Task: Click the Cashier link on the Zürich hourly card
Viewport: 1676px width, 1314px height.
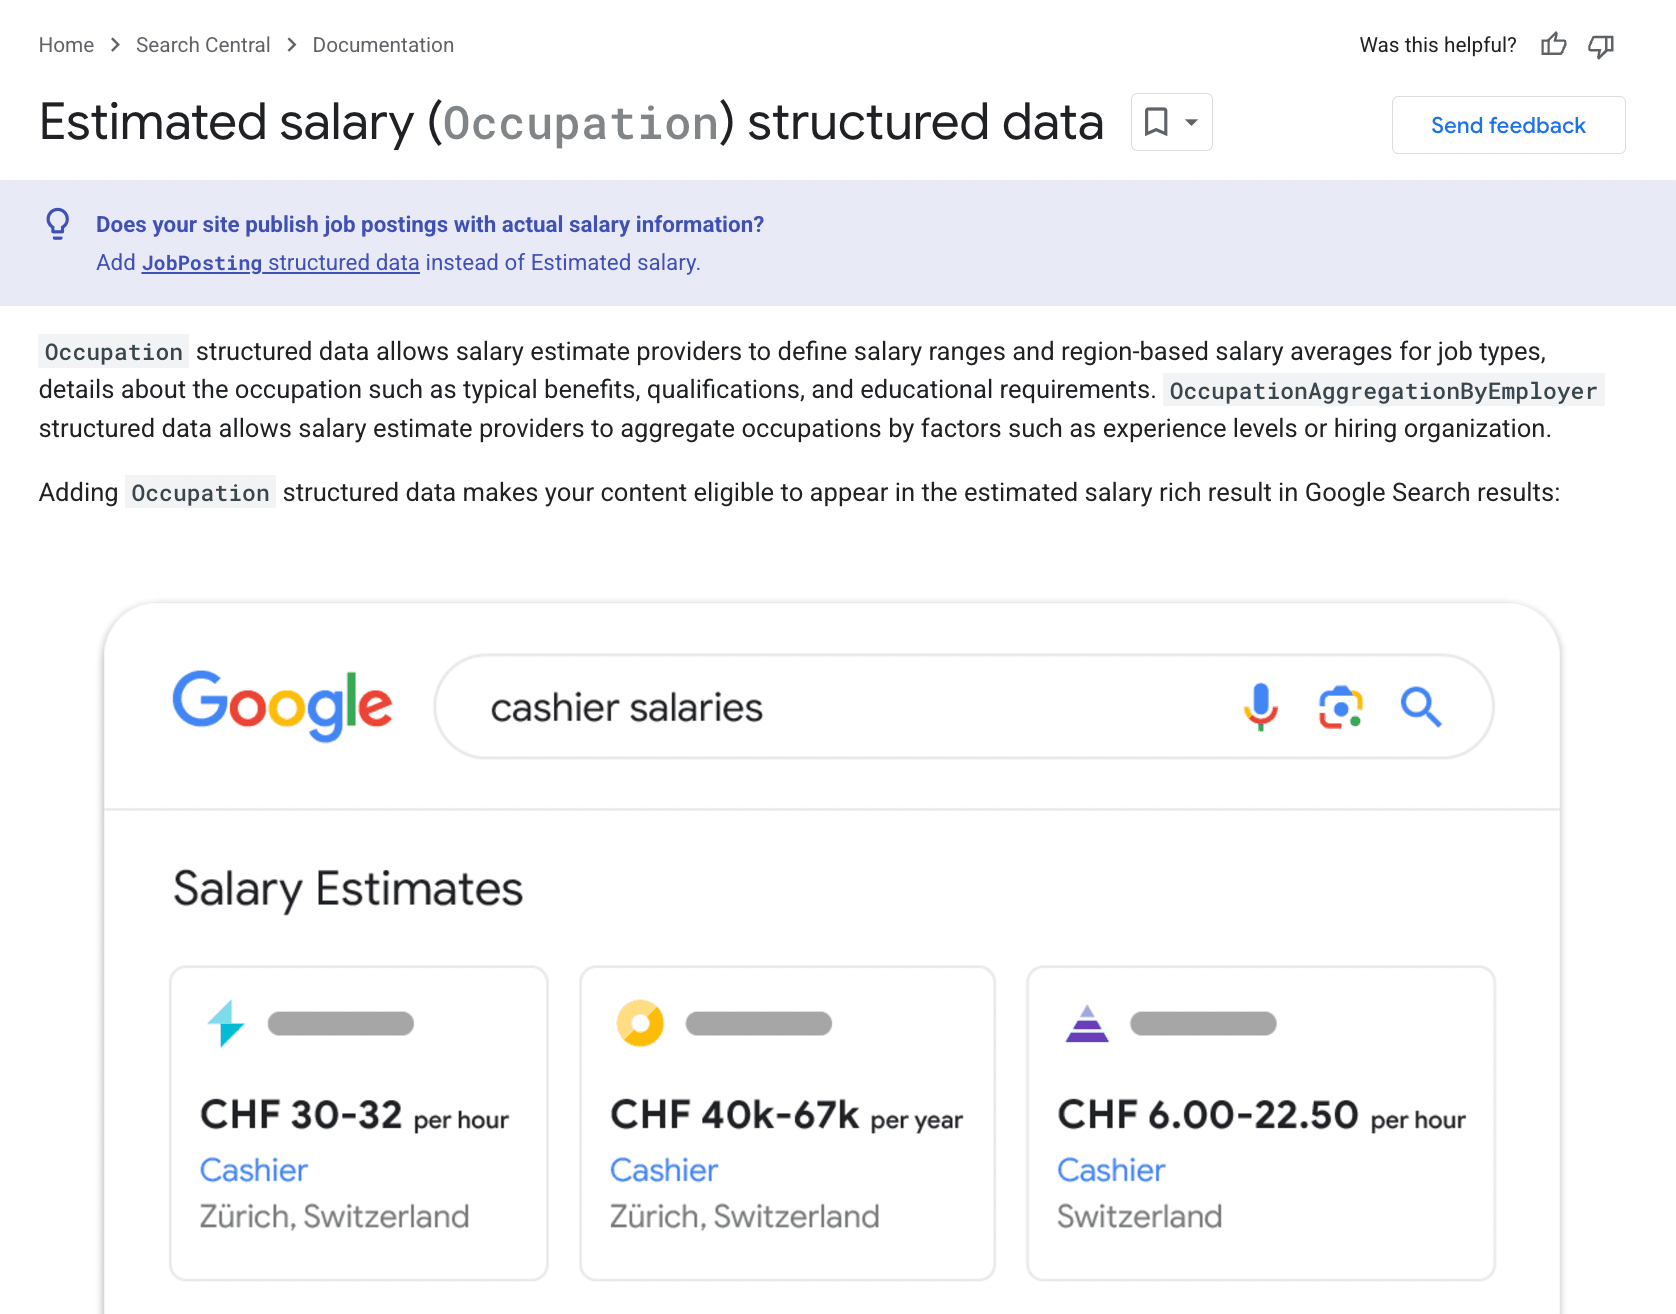Action: point(254,1169)
